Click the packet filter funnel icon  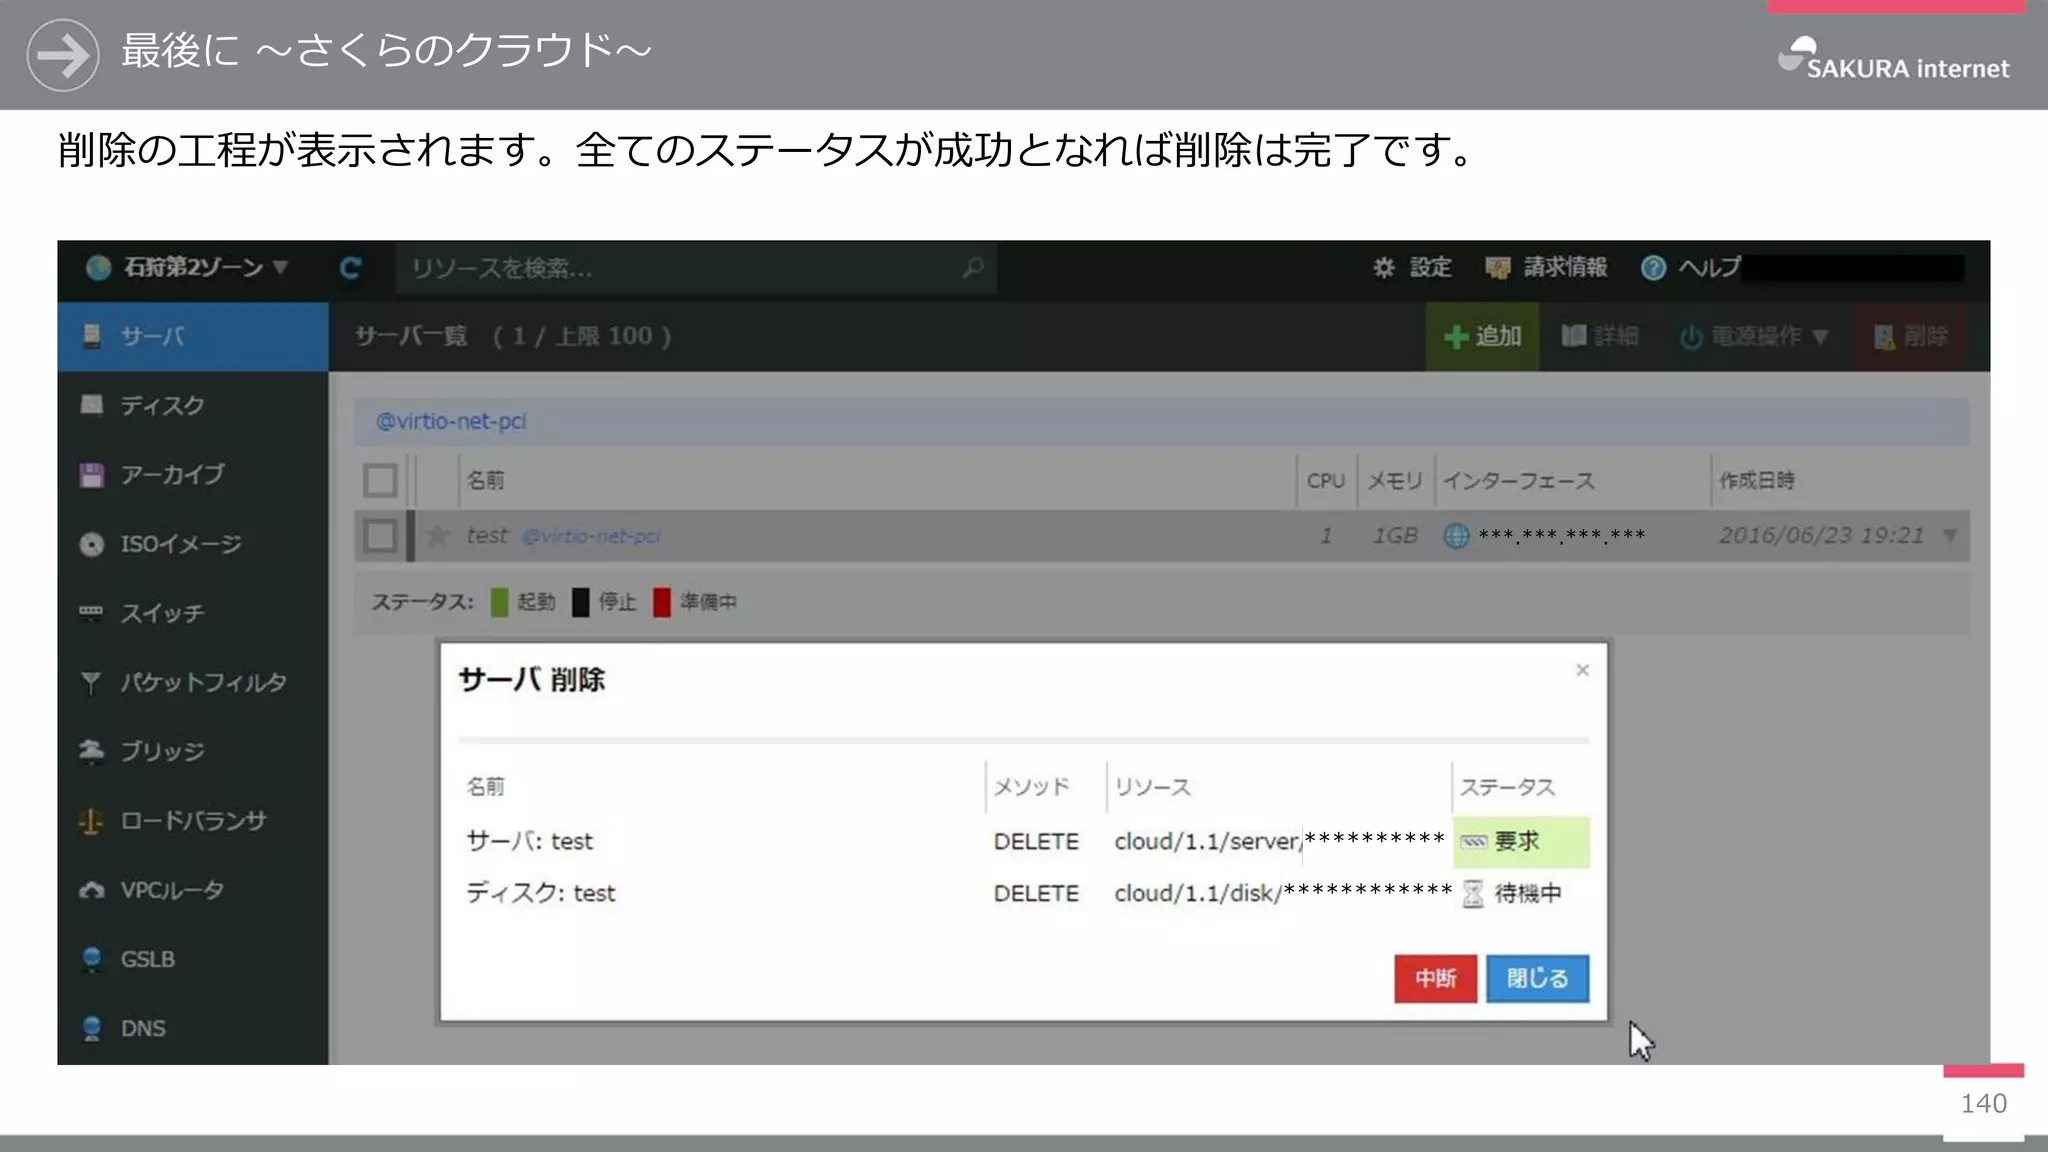point(91,682)
